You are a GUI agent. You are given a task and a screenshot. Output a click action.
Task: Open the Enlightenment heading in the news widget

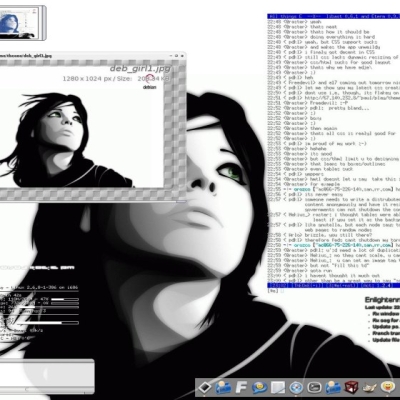click(x=382, y=300)
